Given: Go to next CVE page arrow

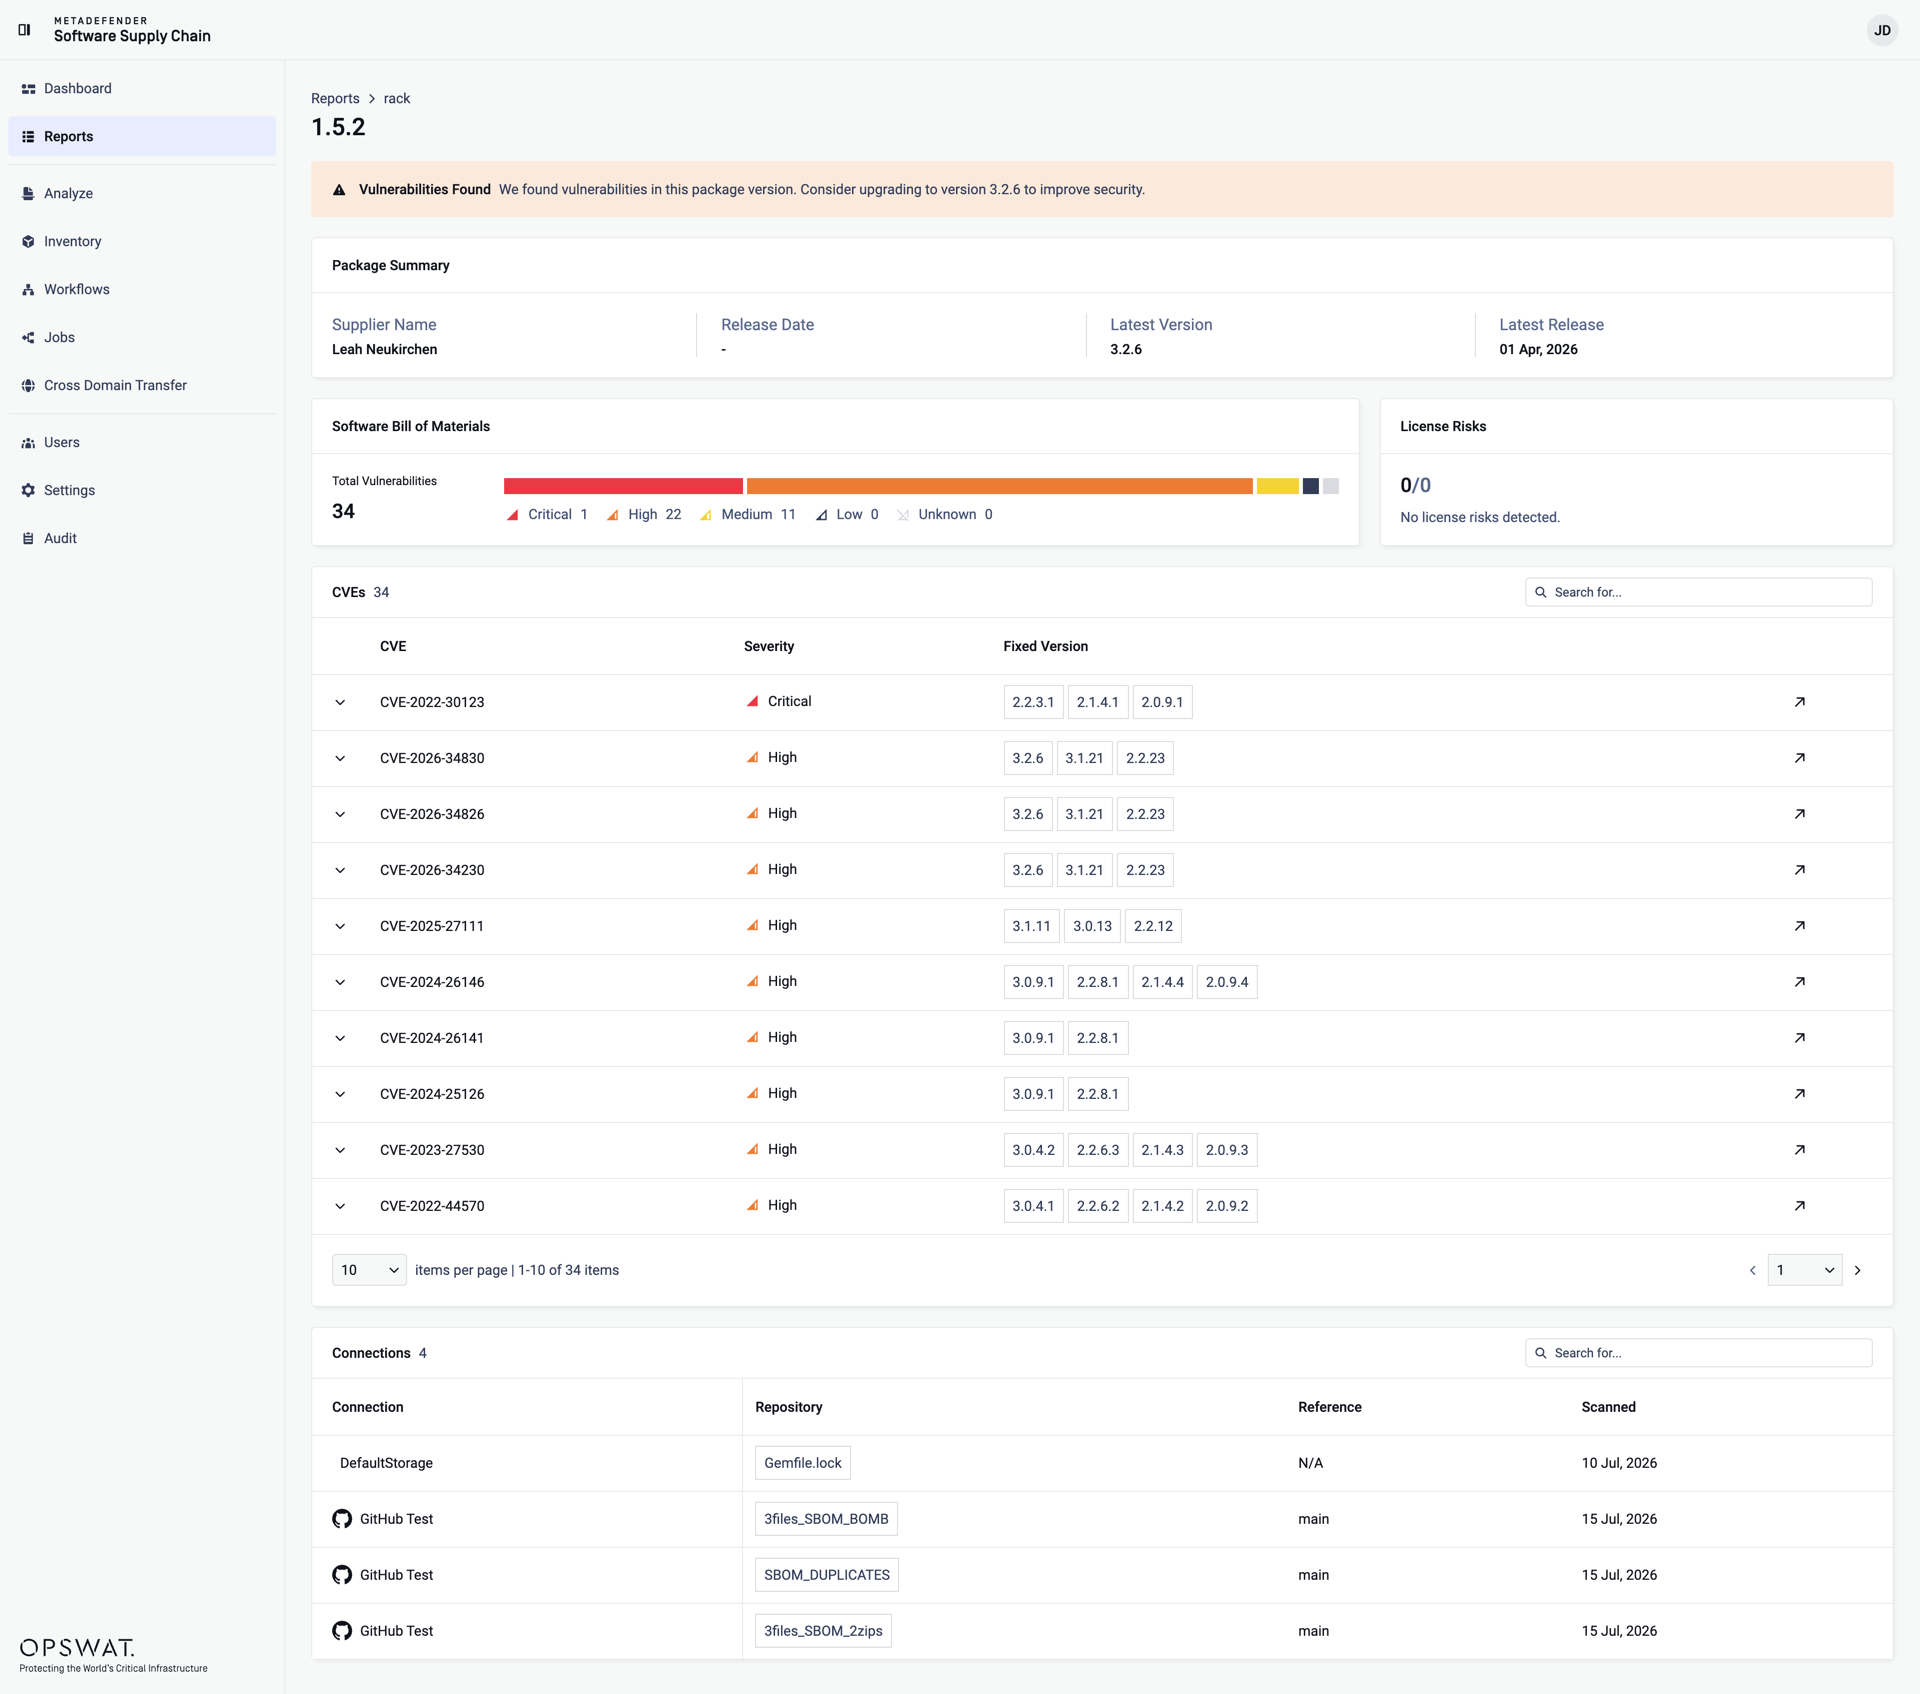Looking at the screenshot, I should point(1858,1270).
